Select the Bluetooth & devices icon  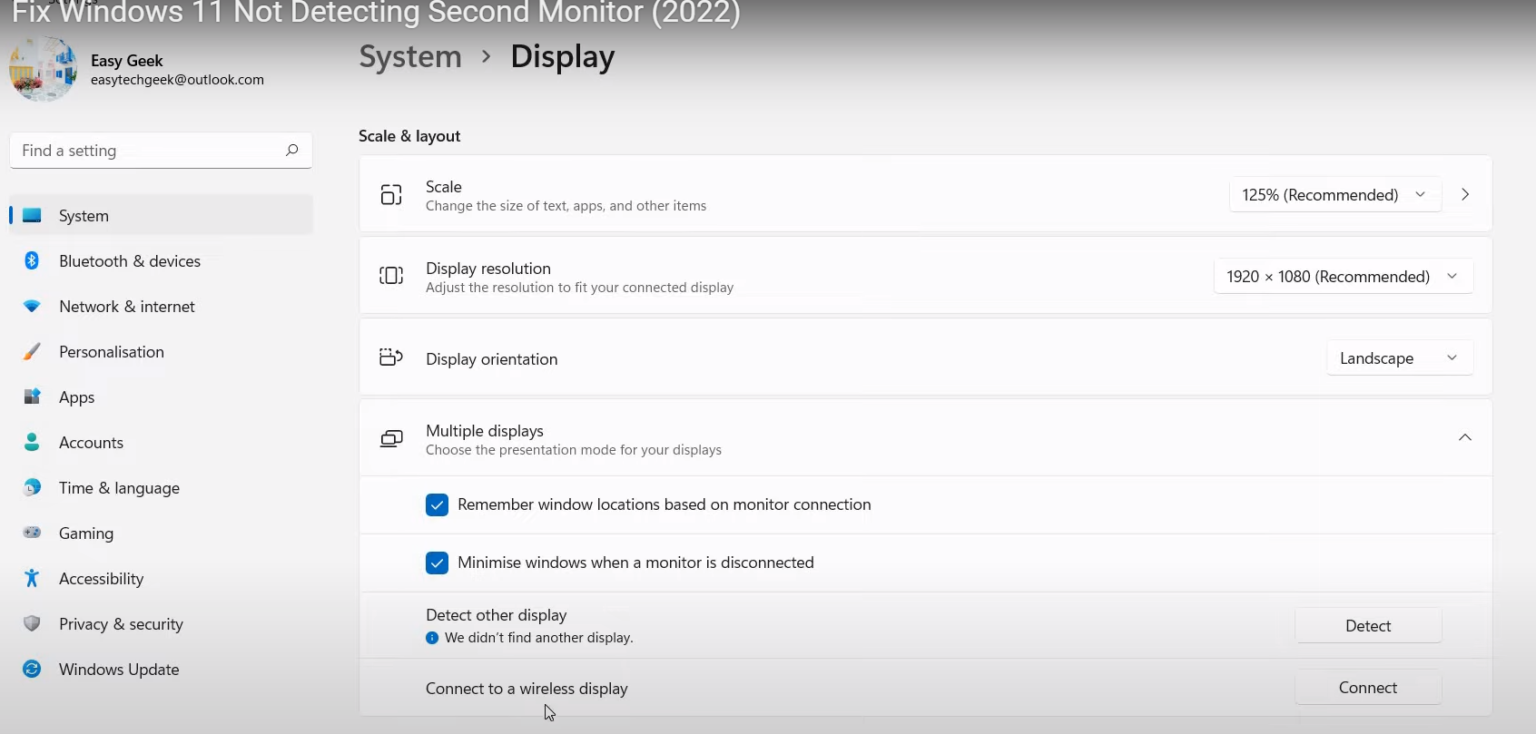[31, 261]
